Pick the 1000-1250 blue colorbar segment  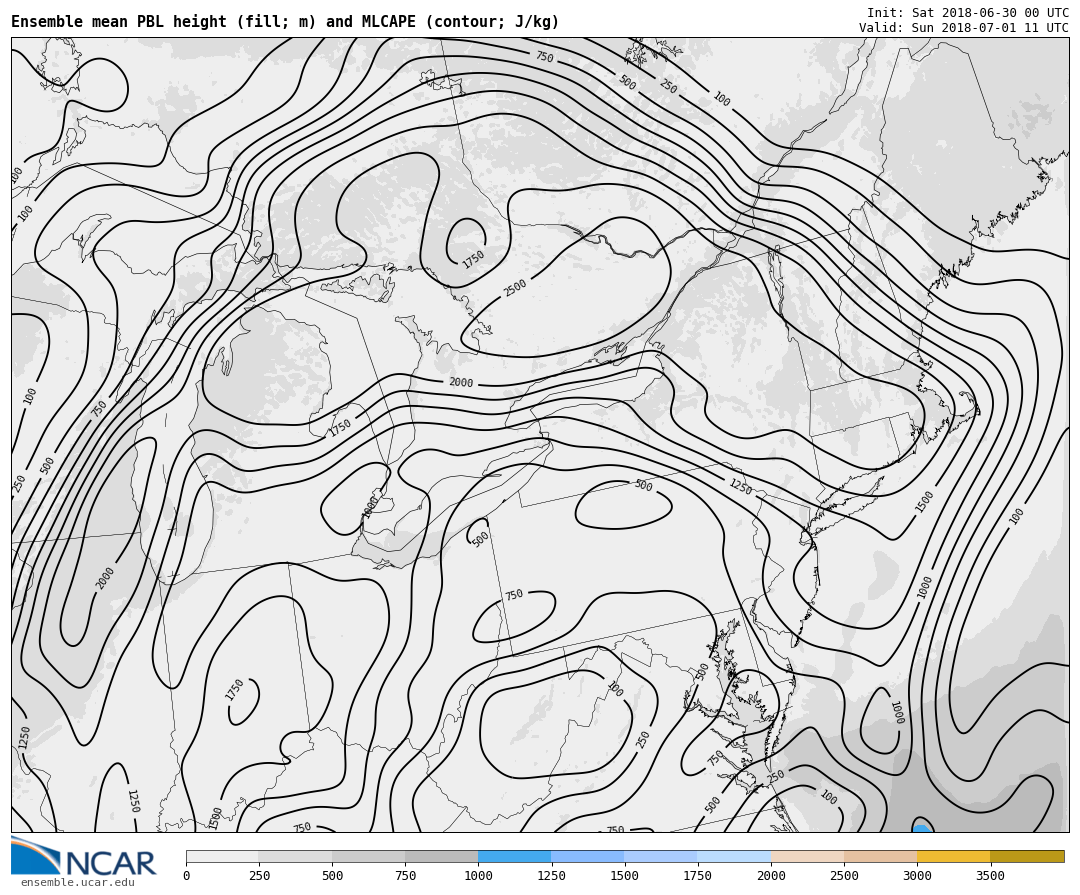point(515,856)
